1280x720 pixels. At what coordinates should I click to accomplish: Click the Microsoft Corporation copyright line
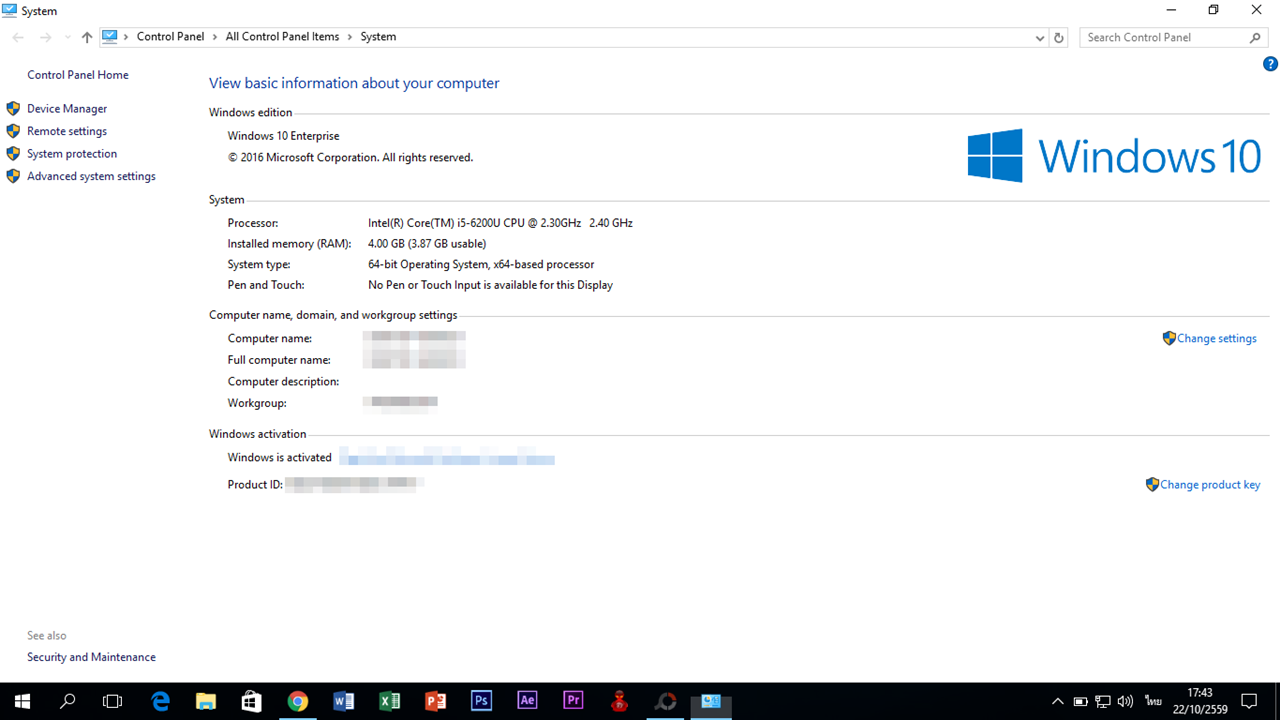coord(350,158)
